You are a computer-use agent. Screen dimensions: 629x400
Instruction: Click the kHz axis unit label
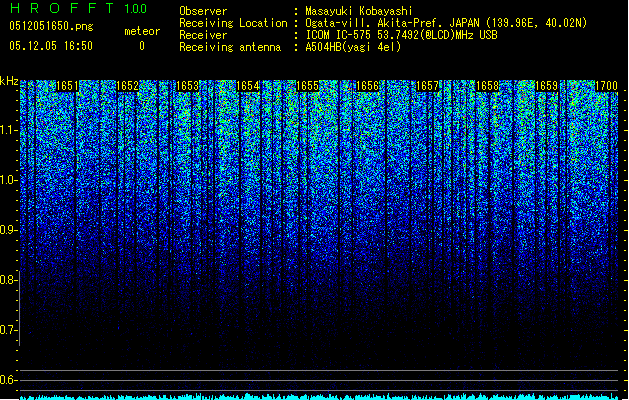click(x=9, y=81)
